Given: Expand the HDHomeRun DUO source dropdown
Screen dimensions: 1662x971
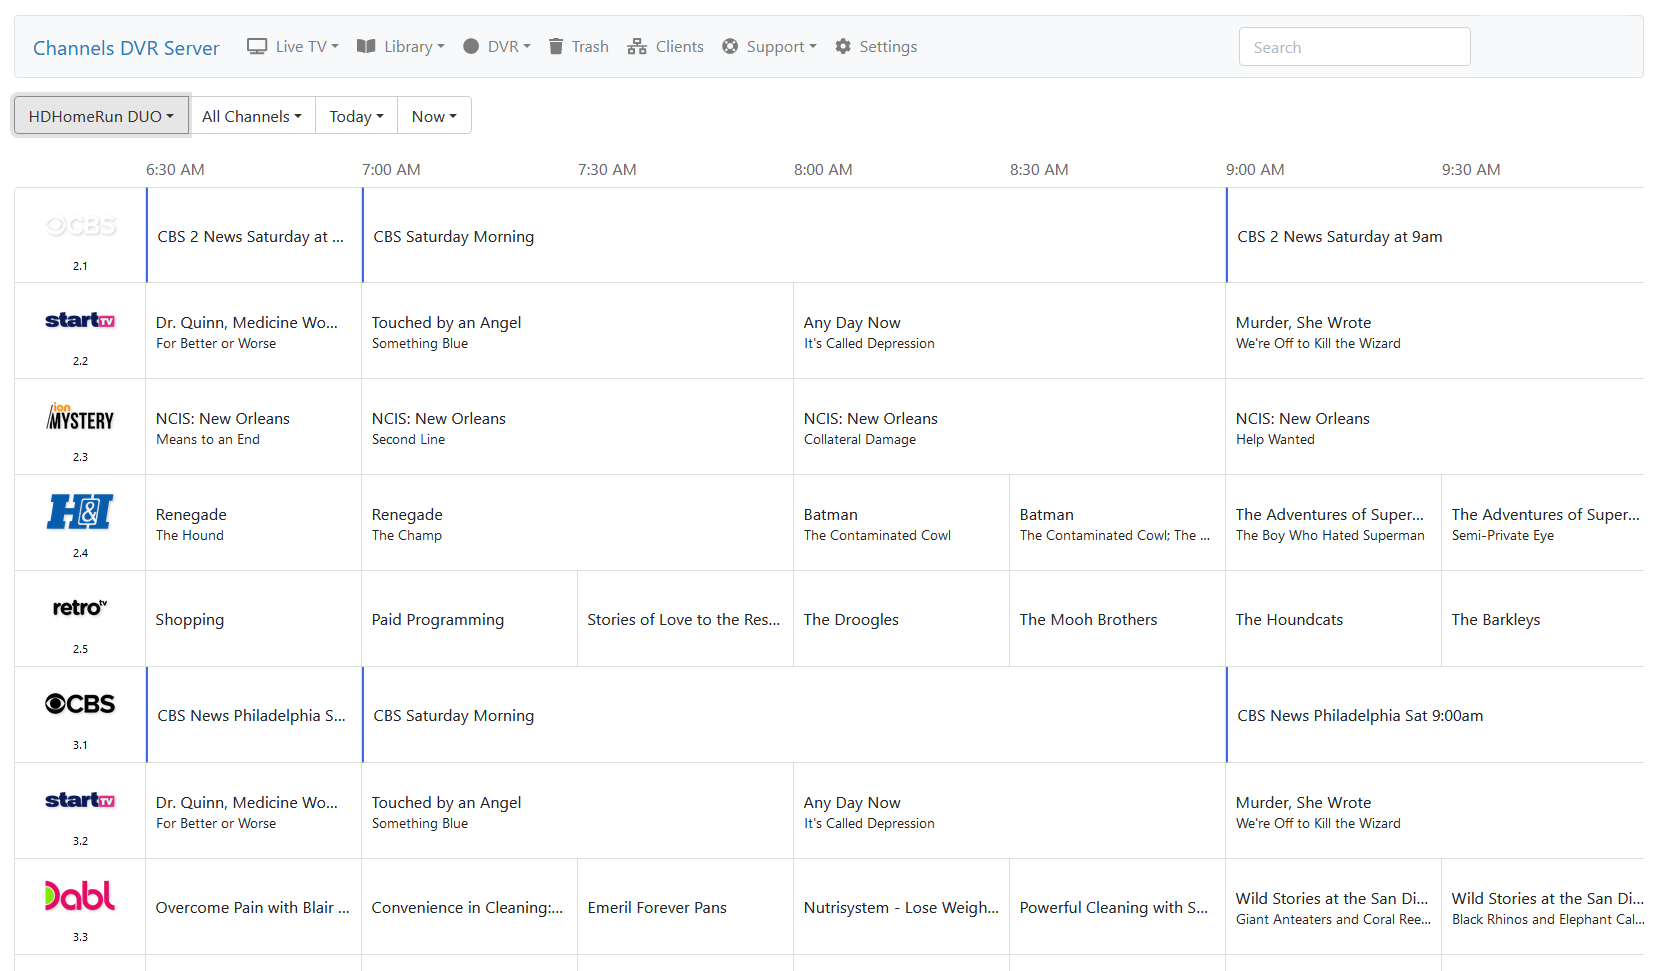Looking at the screenshot, I should [x=101, y=116].
